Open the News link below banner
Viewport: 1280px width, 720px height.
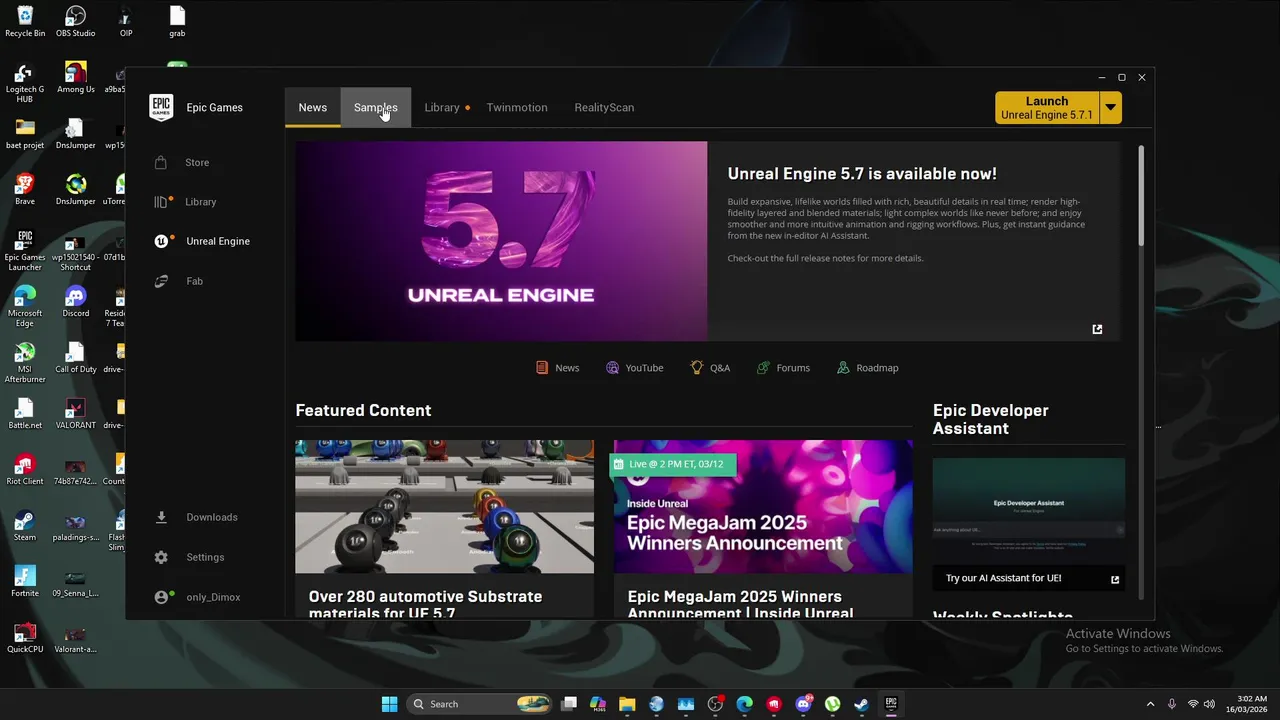[x=558, y=368]
